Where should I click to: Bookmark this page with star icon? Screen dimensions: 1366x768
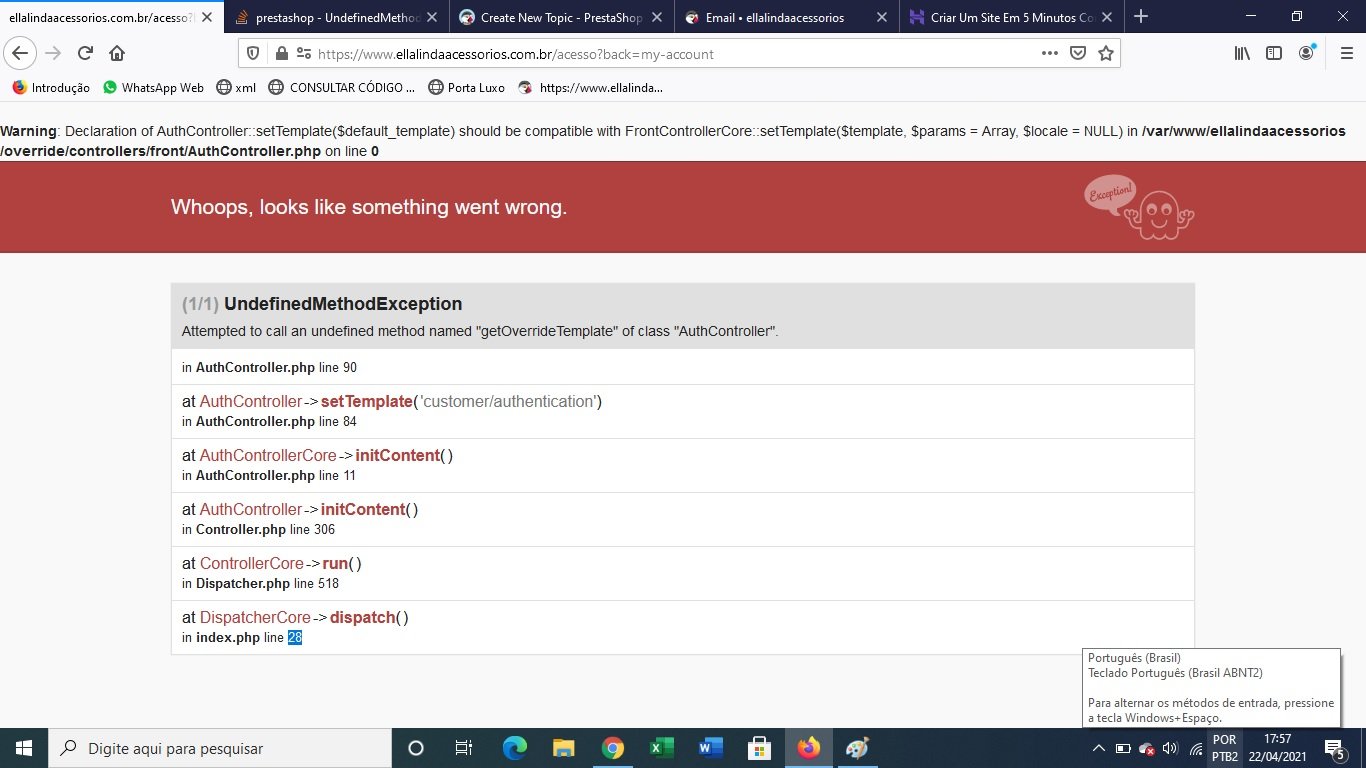click(x=1106, y=54)
